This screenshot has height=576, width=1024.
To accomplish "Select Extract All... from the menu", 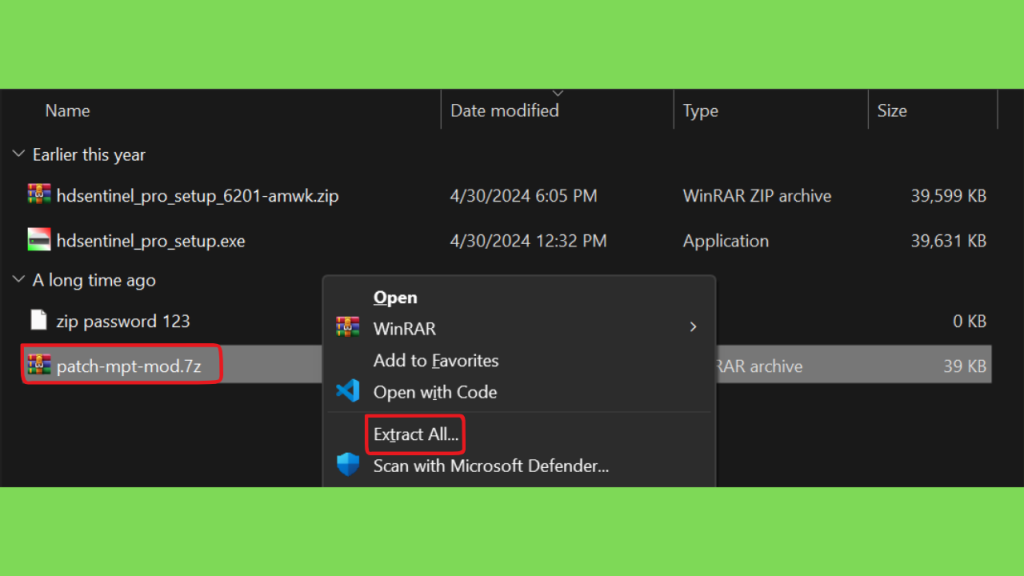I will coord(416,434).
